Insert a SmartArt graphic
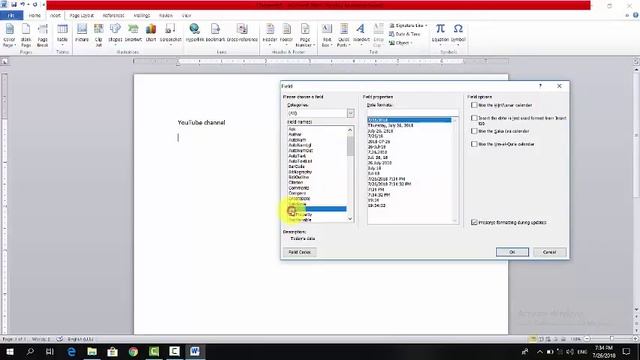 (x=133, y=33)
